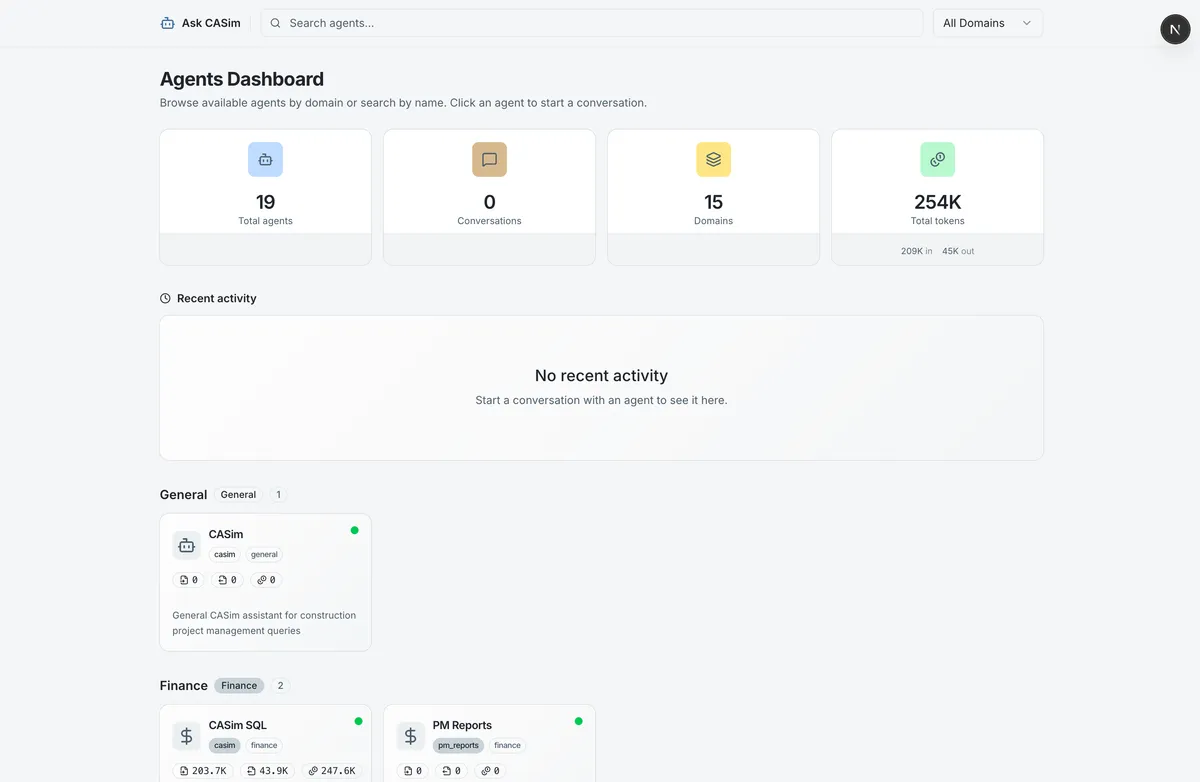Click the Total tokens coins icon
The image size is (1200, 782).
(x=937, y=159)
